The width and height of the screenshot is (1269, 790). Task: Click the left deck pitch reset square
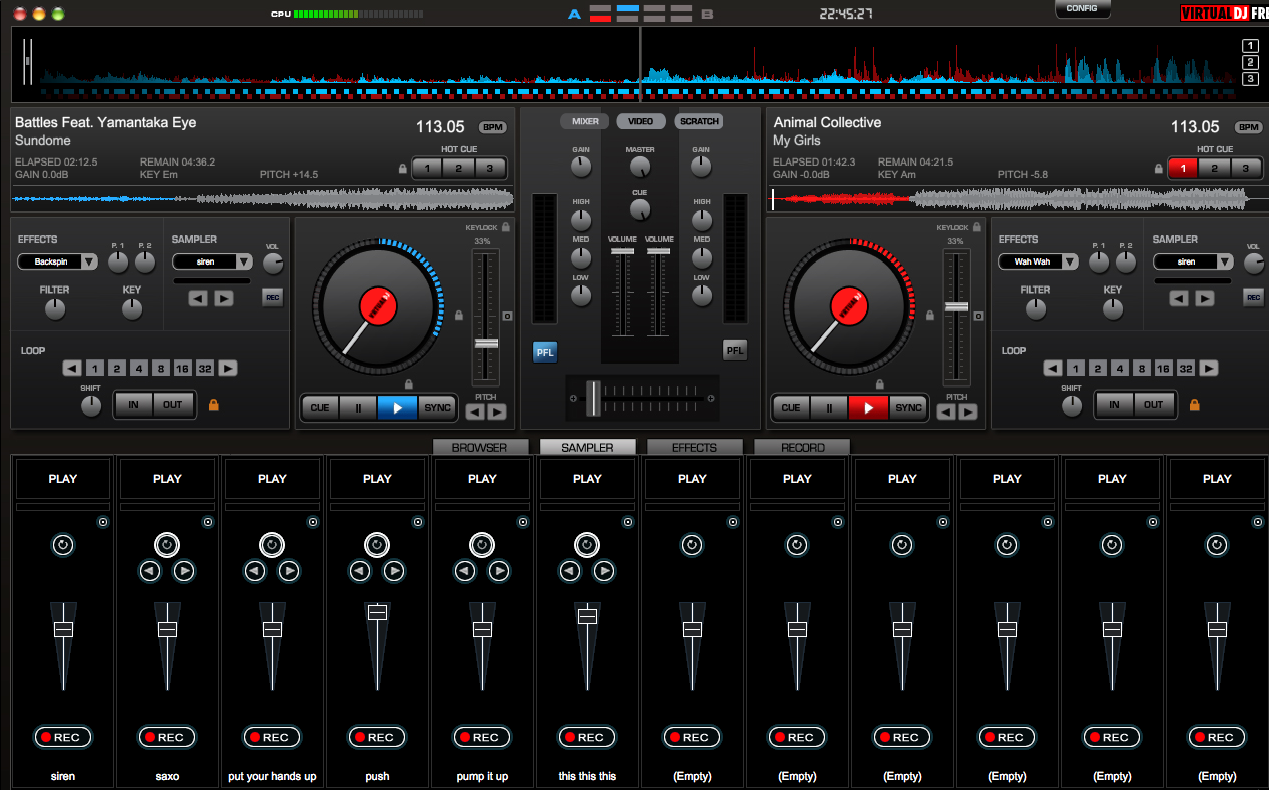pyautogui.click(x=507, y=317)
